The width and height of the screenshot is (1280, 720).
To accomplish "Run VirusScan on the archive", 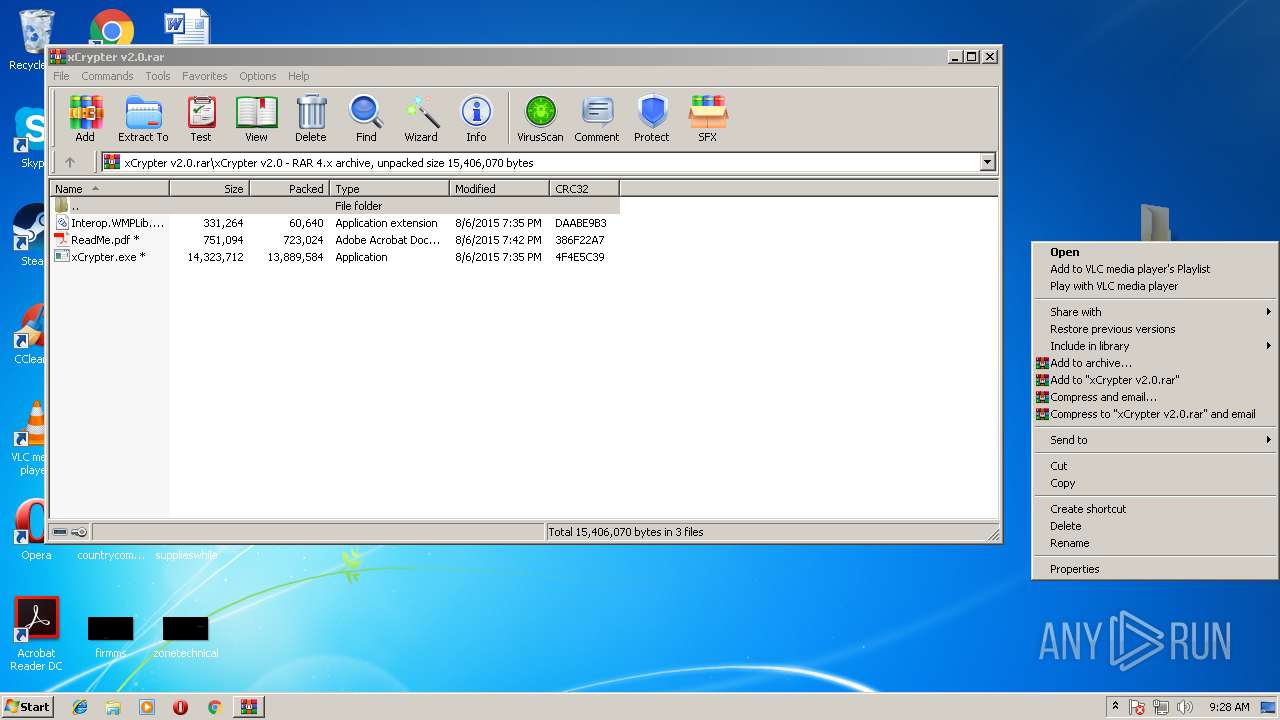I will [x=540, y=119].
